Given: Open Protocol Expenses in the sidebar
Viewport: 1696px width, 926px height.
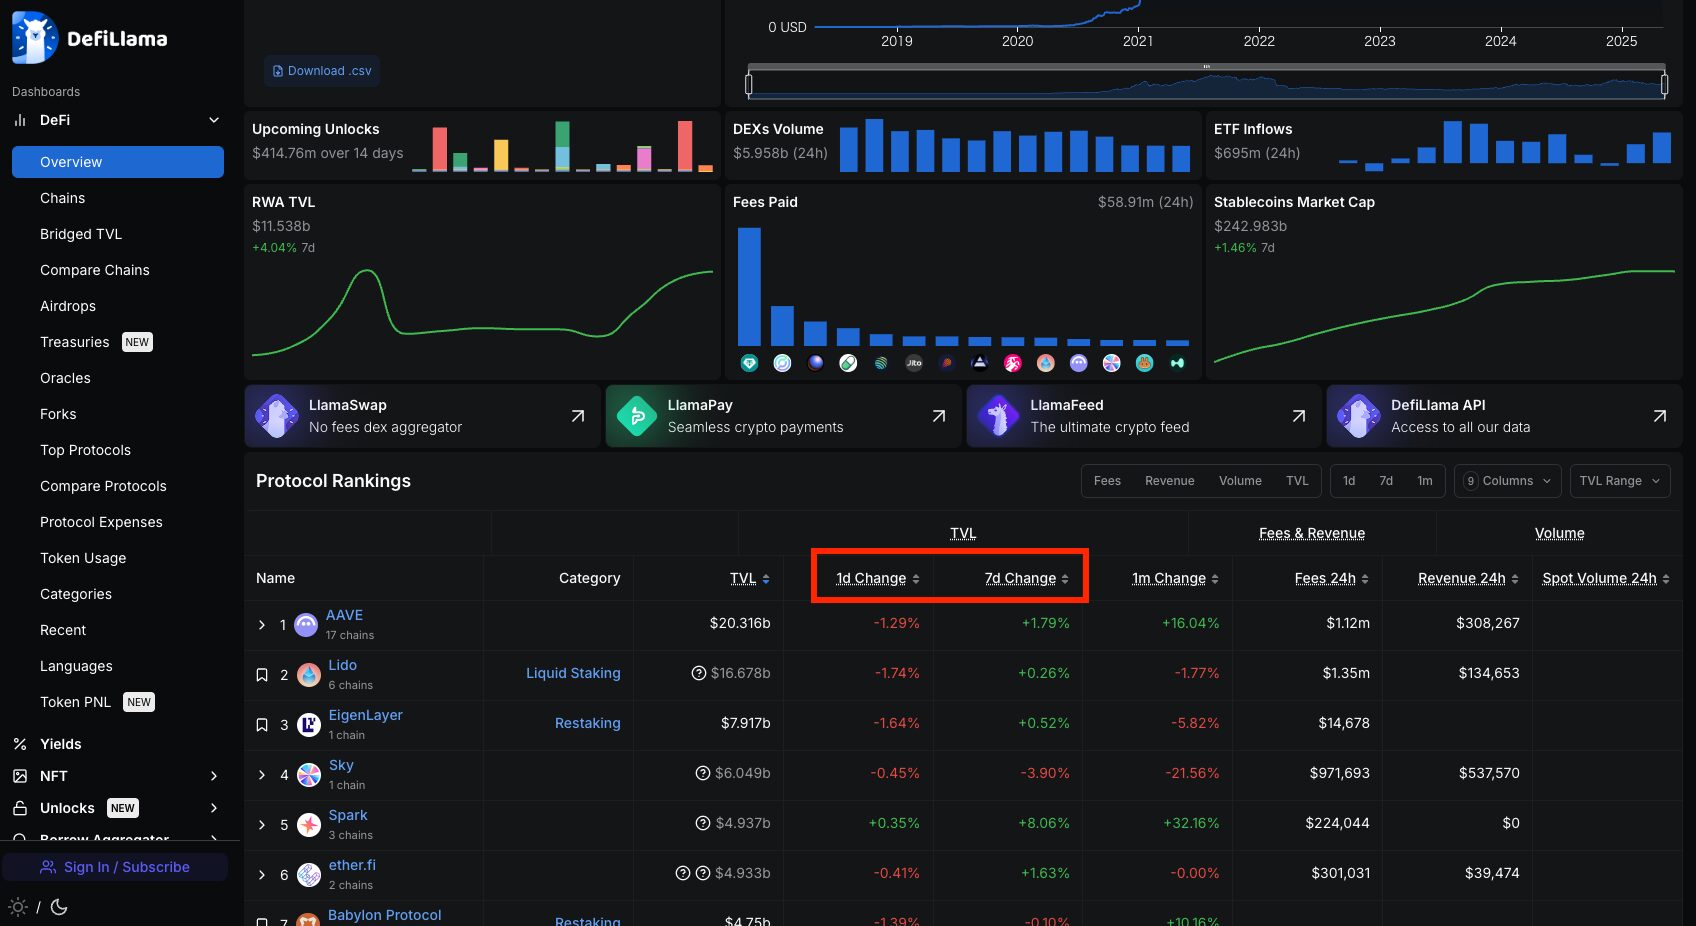Looking at the screenshot, I should pos(118,522).
